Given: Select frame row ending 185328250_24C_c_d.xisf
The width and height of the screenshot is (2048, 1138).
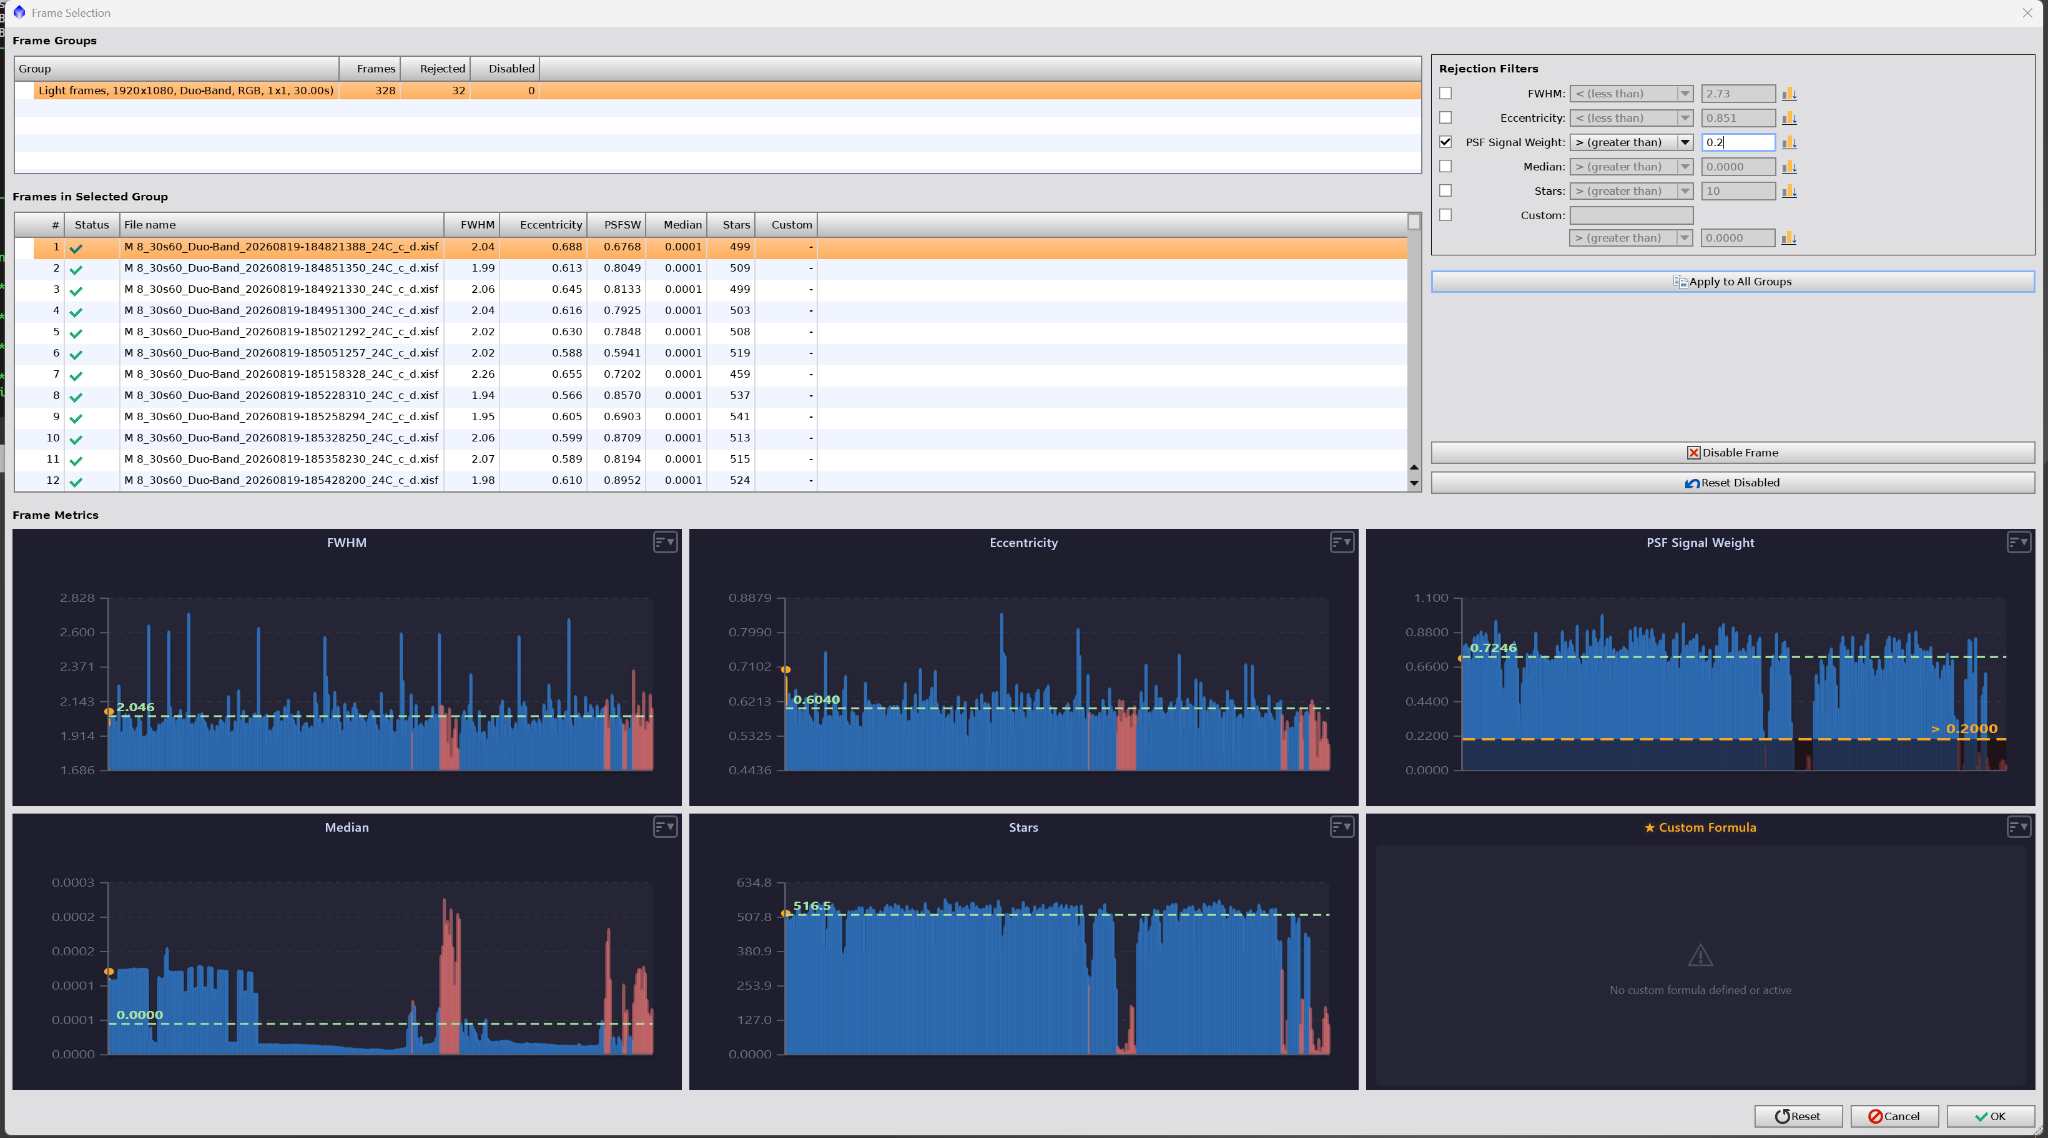Looking at the screenshot, I should 711,439.
